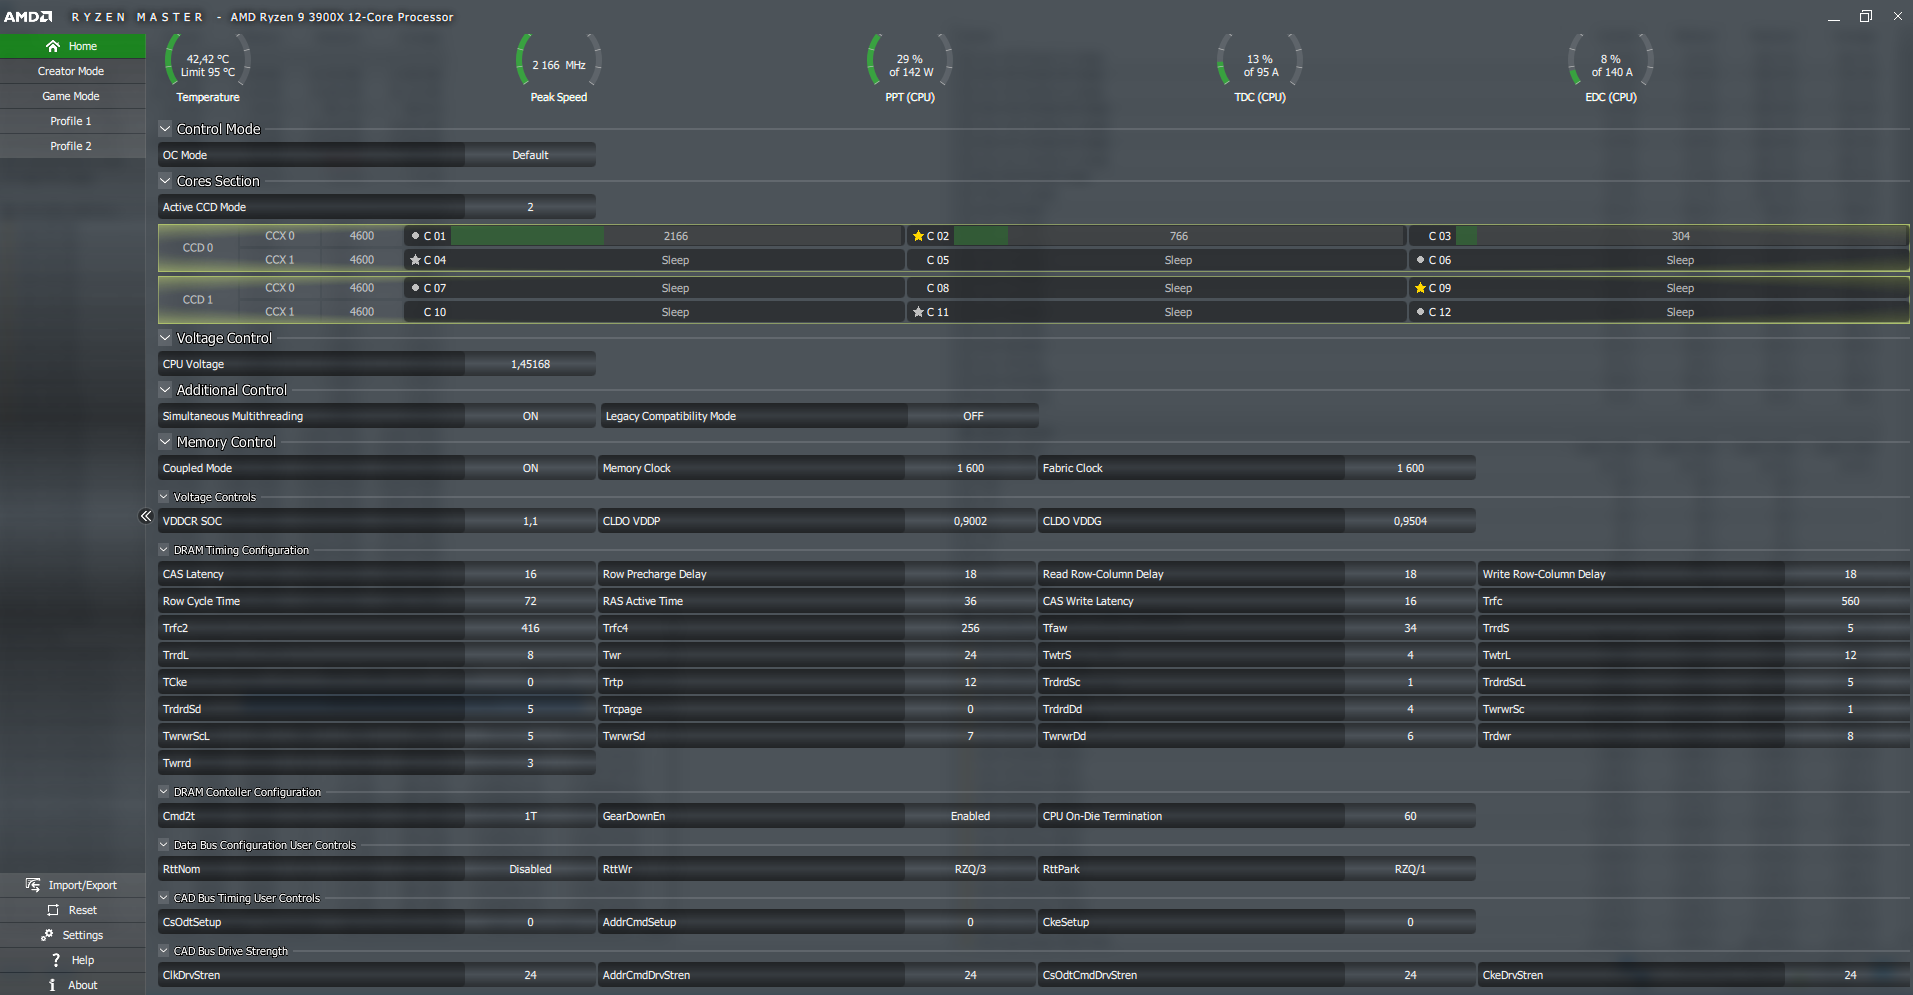1913x995 pixels.
Task: Click the C 03 core speed bar
Action: pyautogui.click(x=1681, y=236)
